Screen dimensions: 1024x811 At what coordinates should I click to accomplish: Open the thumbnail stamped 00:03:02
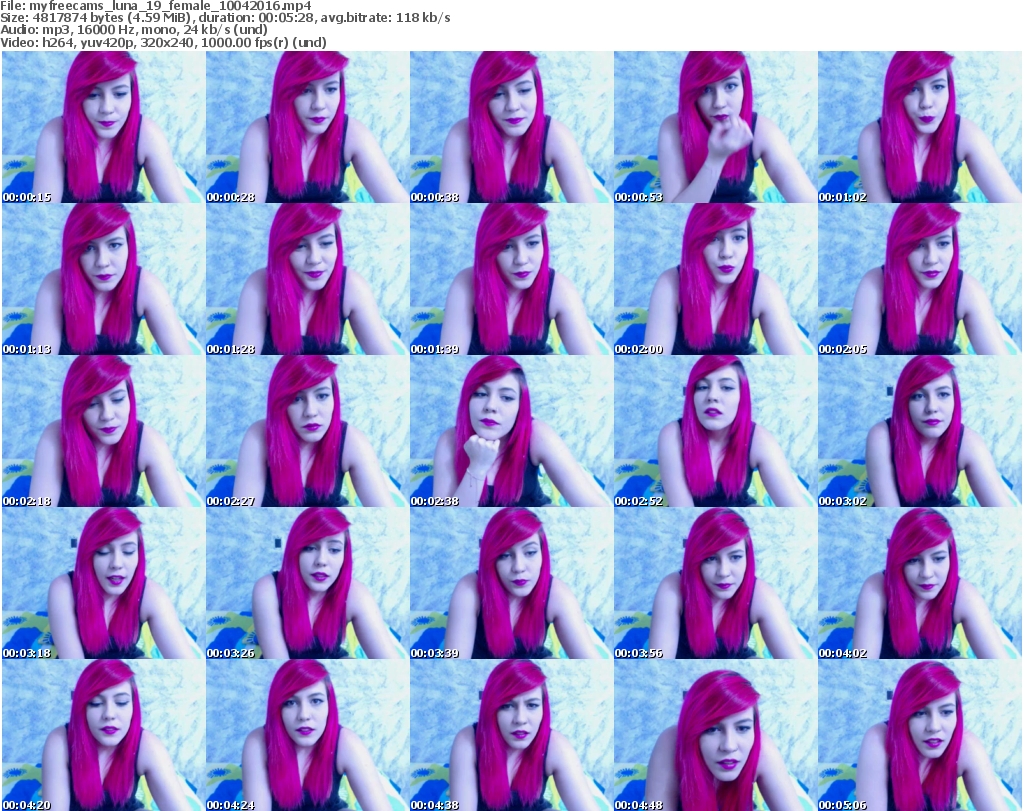(x=920, y=431)
